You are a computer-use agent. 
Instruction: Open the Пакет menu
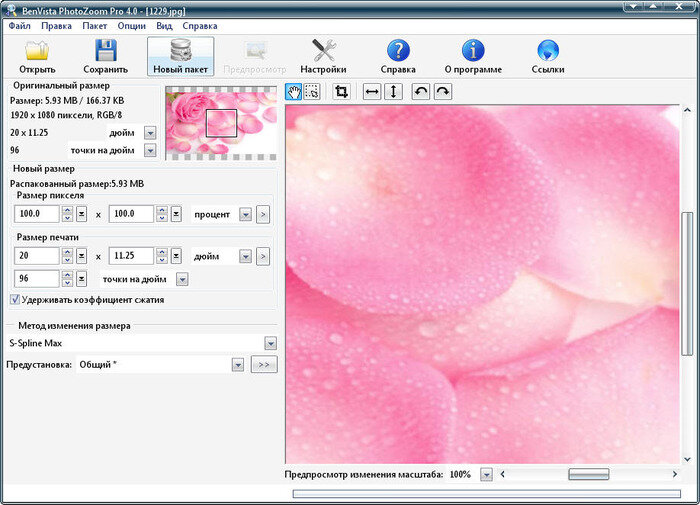(x=95, y=25)
